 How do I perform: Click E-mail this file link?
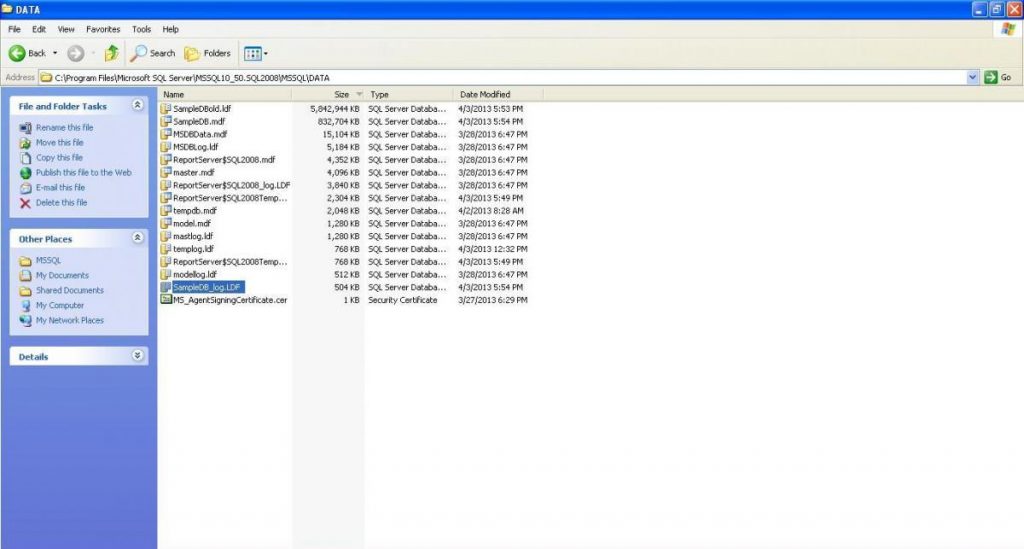pos(60,187)
